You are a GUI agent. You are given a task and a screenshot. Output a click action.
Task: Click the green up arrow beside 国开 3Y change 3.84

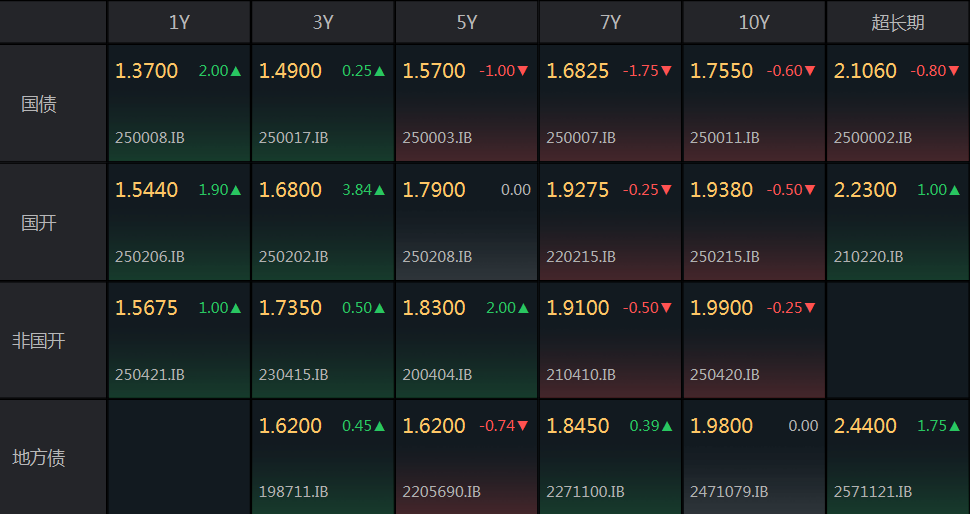pyautogui.click(x=380, y=190)
